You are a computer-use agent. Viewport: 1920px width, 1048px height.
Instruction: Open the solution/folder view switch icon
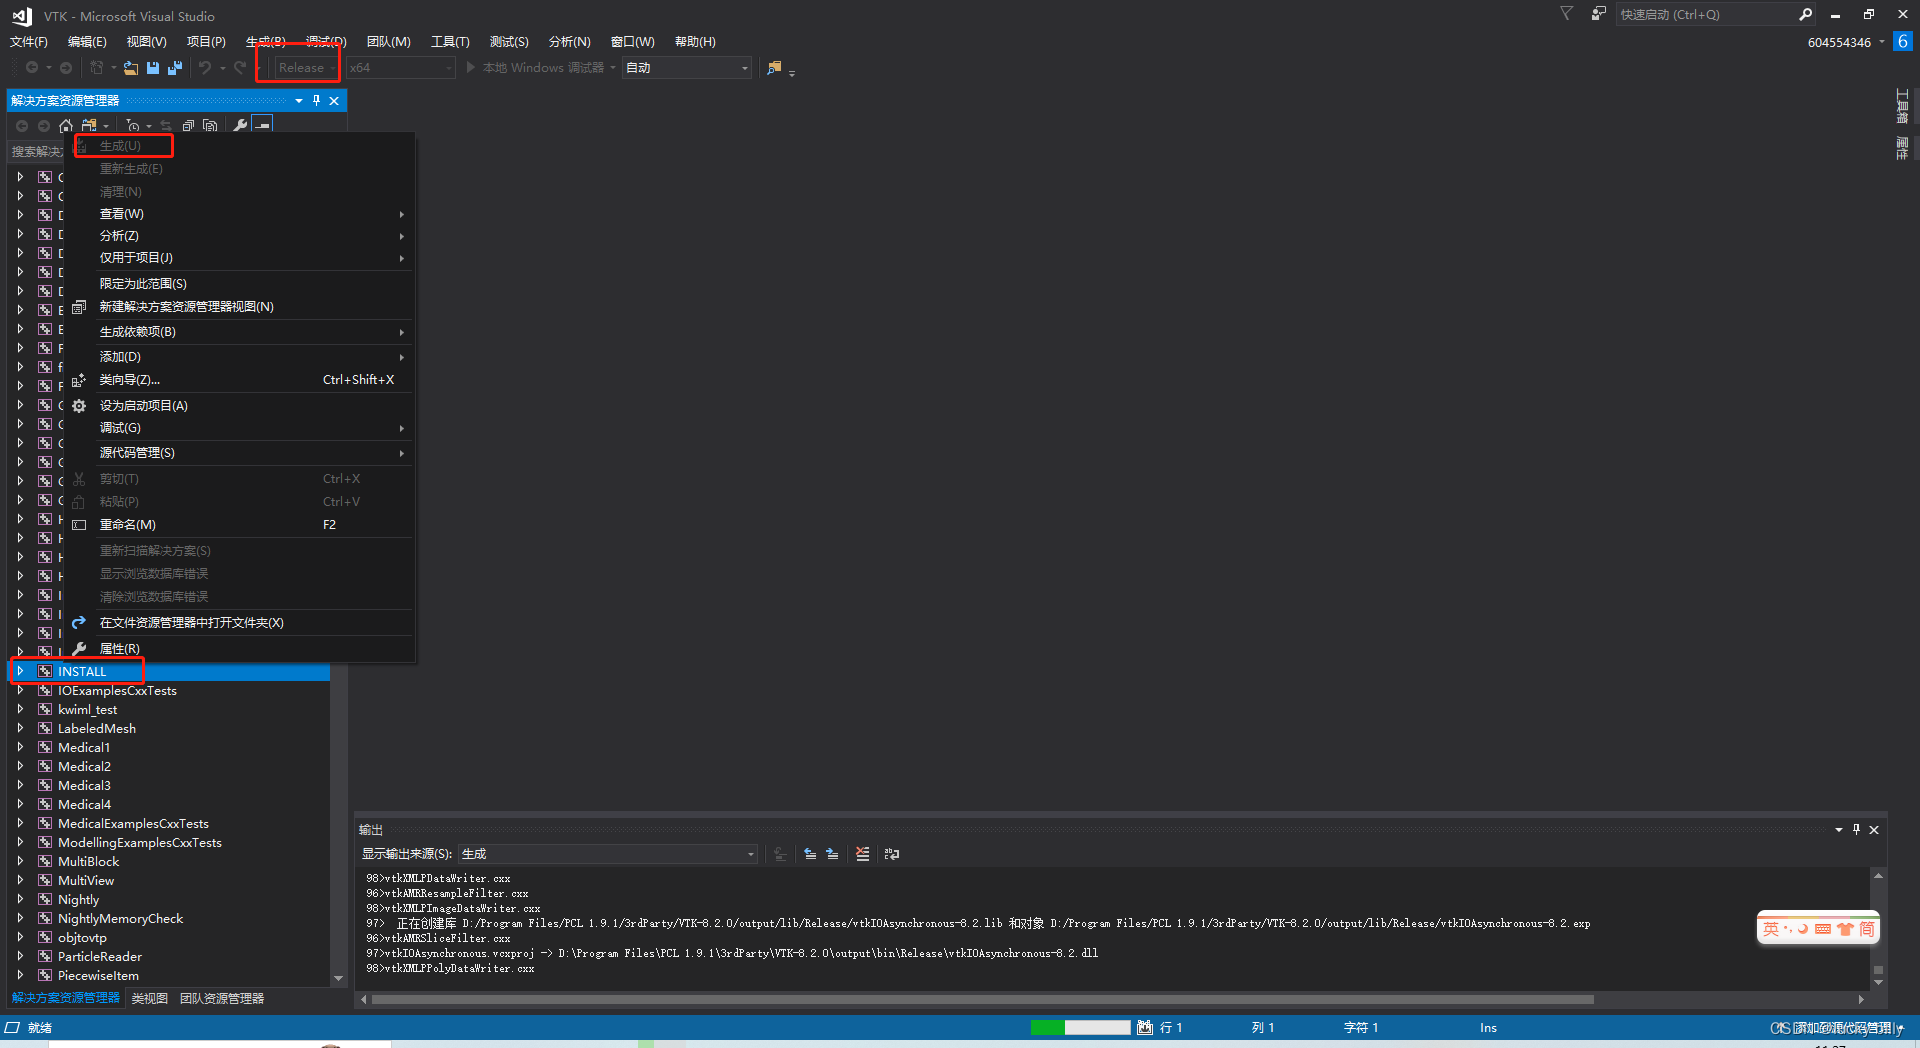89,126
